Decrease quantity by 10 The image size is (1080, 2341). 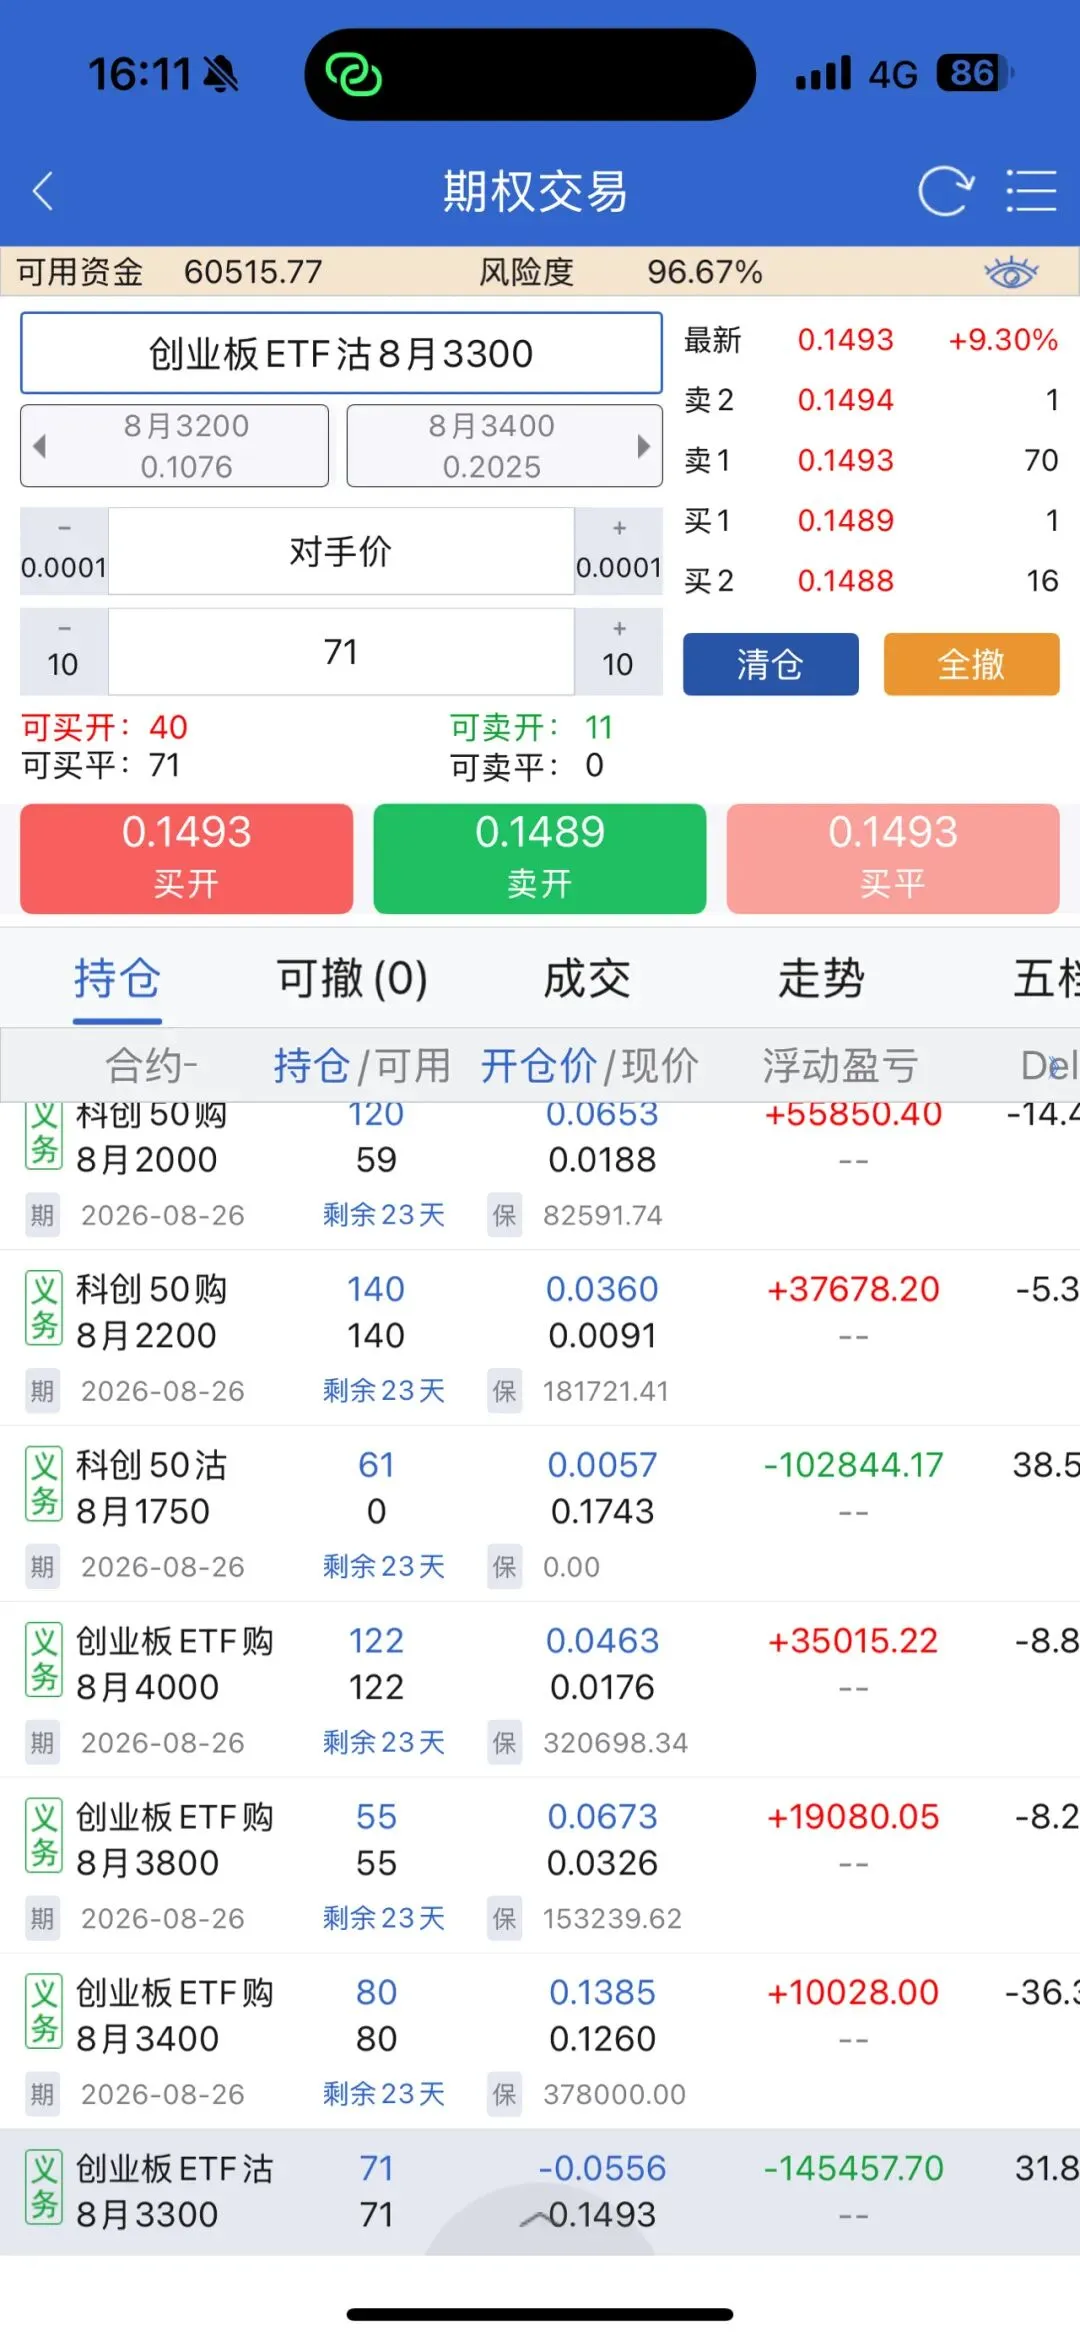(x=64, y=651)
